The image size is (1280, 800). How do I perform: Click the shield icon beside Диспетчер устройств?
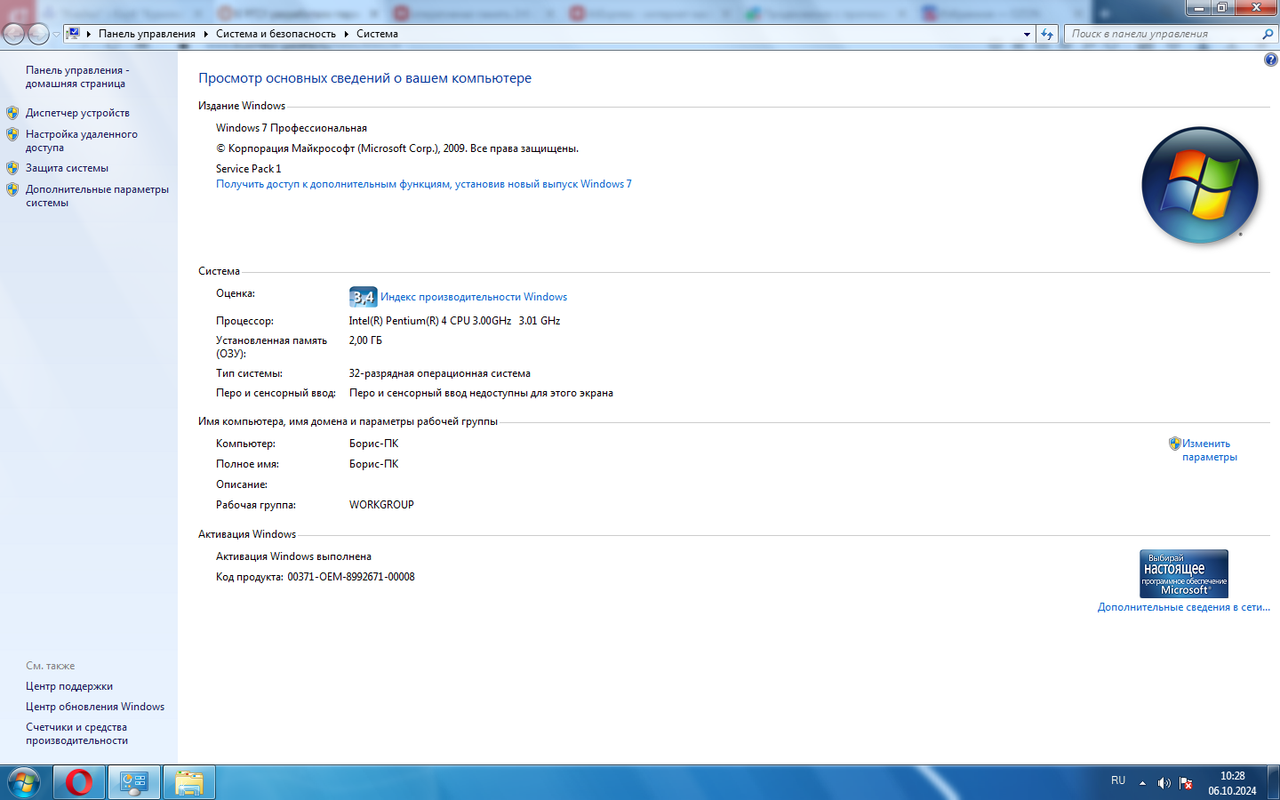click(x=12, y=113)
